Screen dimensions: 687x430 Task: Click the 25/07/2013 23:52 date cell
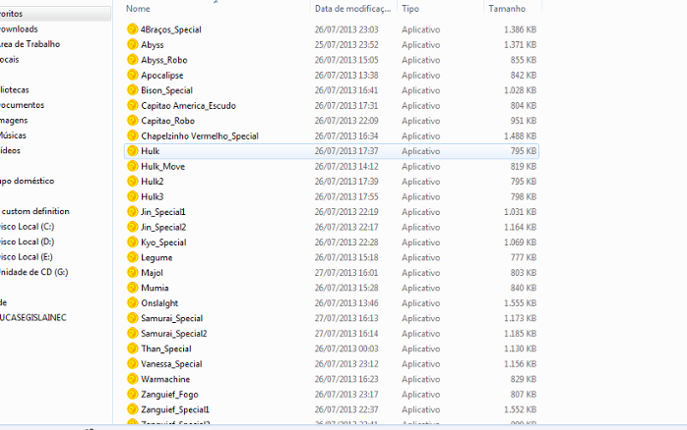346,45
